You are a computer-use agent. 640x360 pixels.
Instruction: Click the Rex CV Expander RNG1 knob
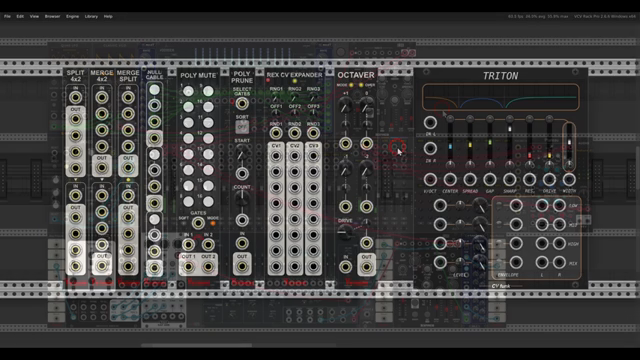(276, 98)
